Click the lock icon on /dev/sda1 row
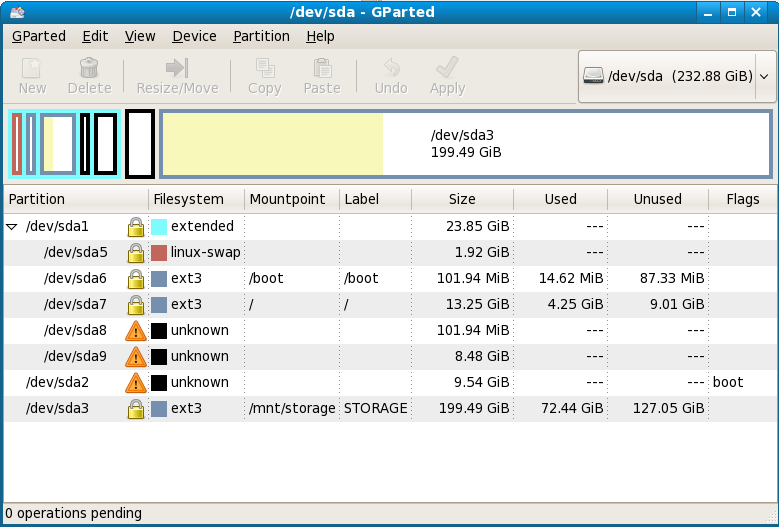The width and height of the screenshot is (779, 527). pos(136,227)
